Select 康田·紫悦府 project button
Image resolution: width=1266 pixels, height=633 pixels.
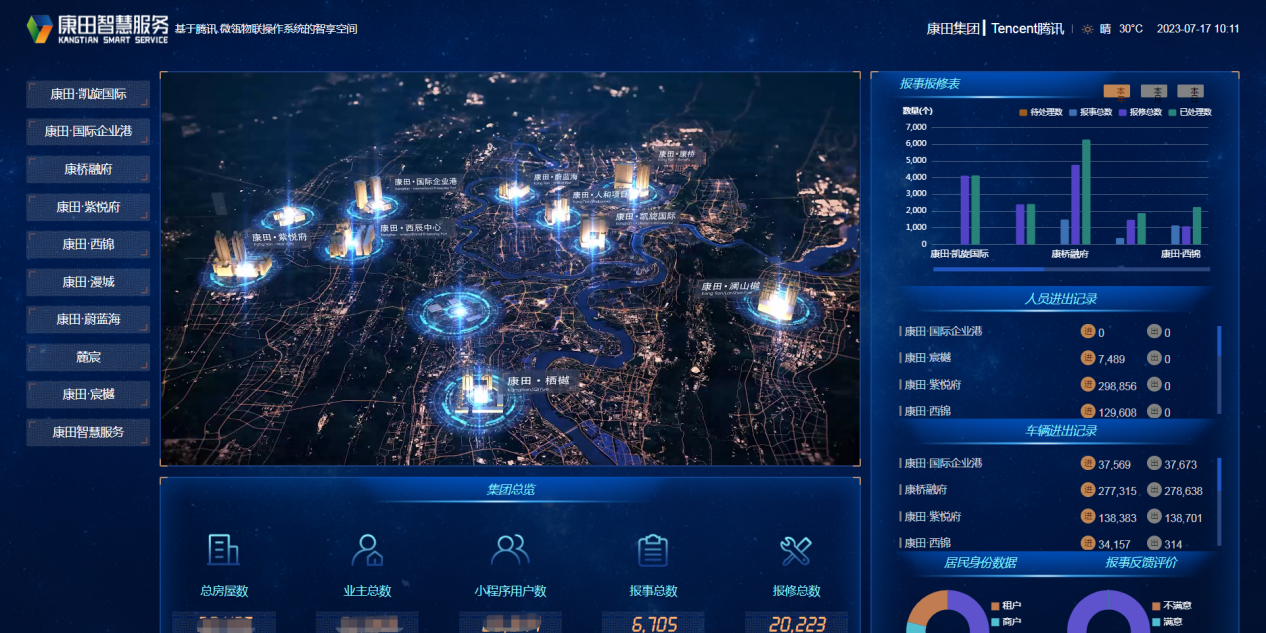[88, 207]
